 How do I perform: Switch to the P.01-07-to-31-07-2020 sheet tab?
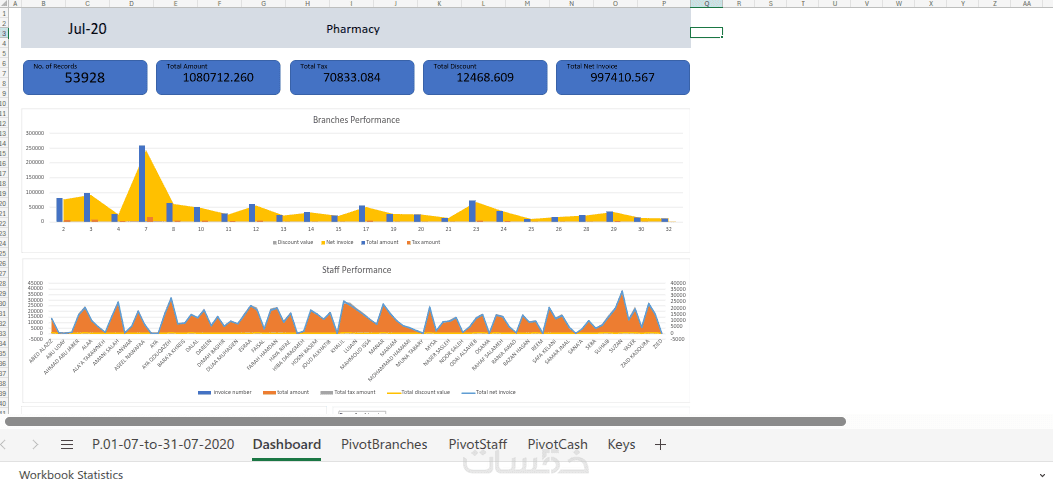(163, 445)
